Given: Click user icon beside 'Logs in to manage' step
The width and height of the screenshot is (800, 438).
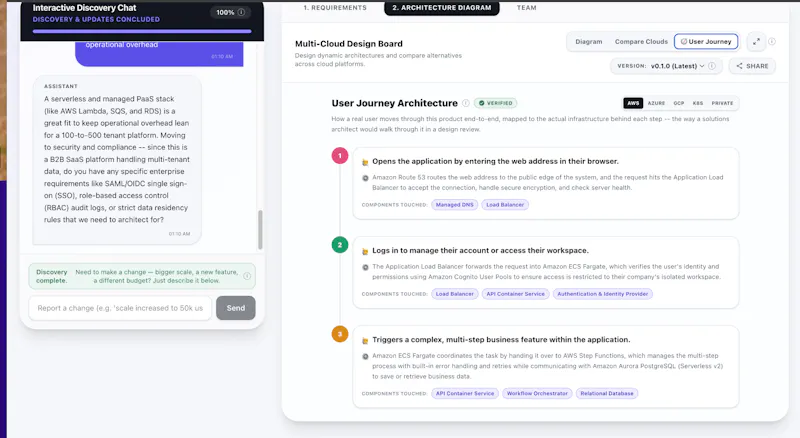Looking at the screenshot, I should [365, 251].
